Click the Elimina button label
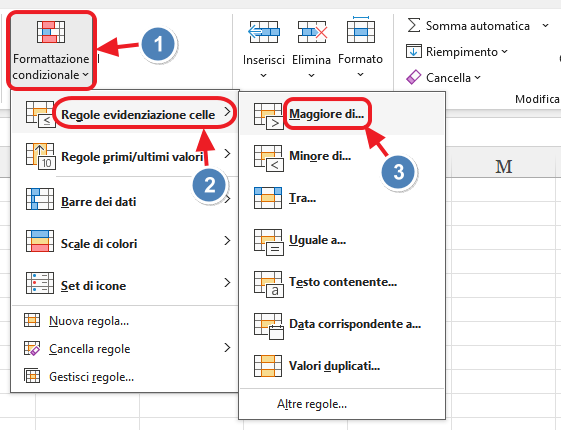 click(x=311, y=59)
